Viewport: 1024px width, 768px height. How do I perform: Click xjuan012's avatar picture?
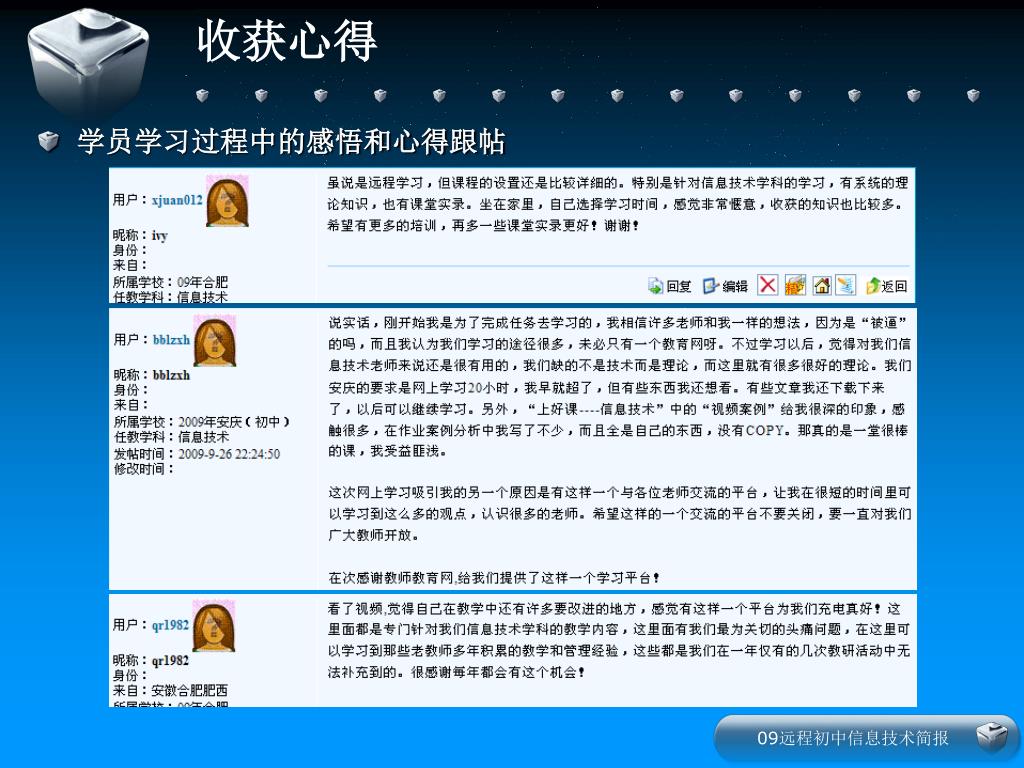(227, 201)
